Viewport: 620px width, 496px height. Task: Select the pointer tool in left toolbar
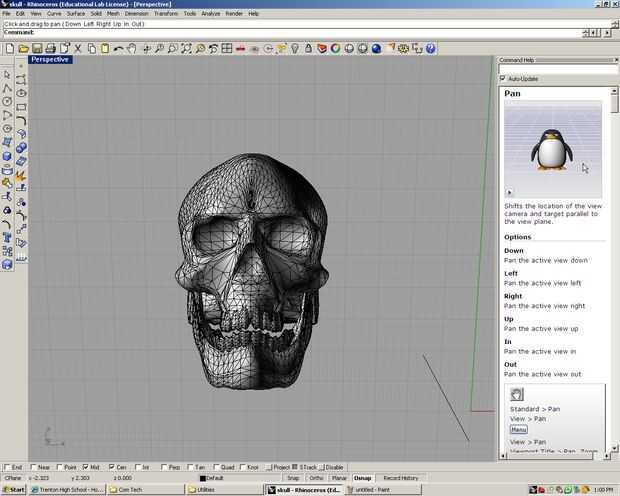(7, 75)
